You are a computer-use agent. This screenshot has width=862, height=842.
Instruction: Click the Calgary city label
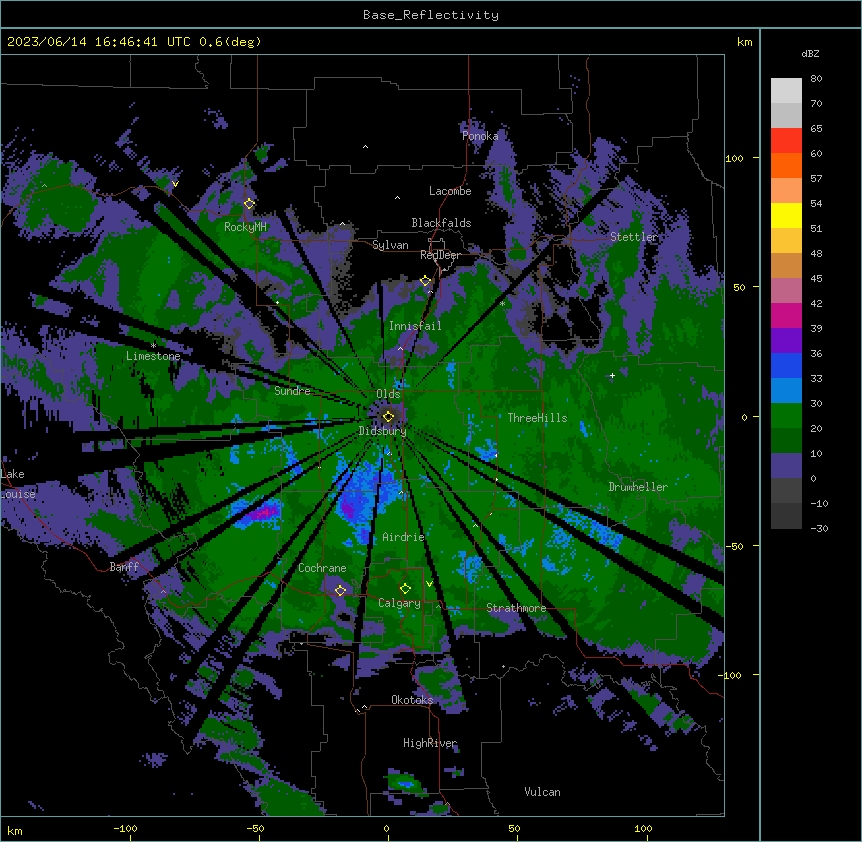pyautogui.click(x=399, y=603)
